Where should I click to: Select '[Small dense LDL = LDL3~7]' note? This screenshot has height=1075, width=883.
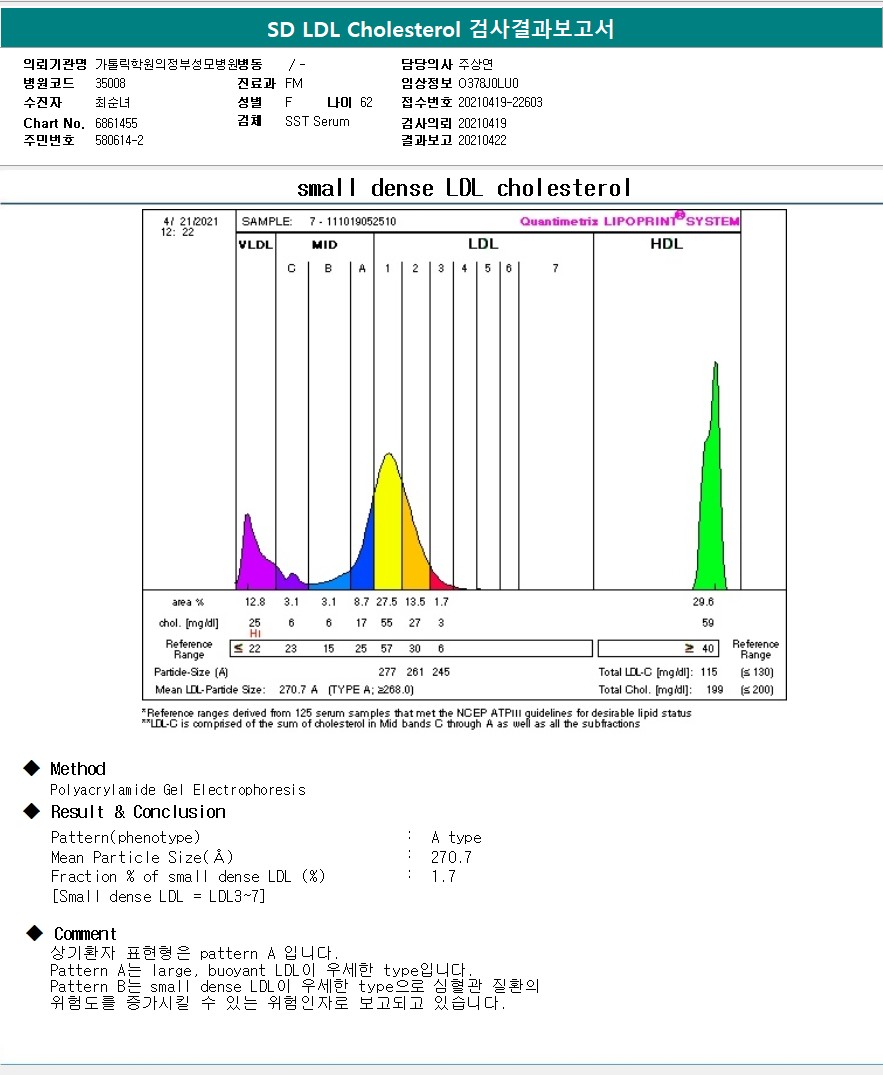click(159, 897)
